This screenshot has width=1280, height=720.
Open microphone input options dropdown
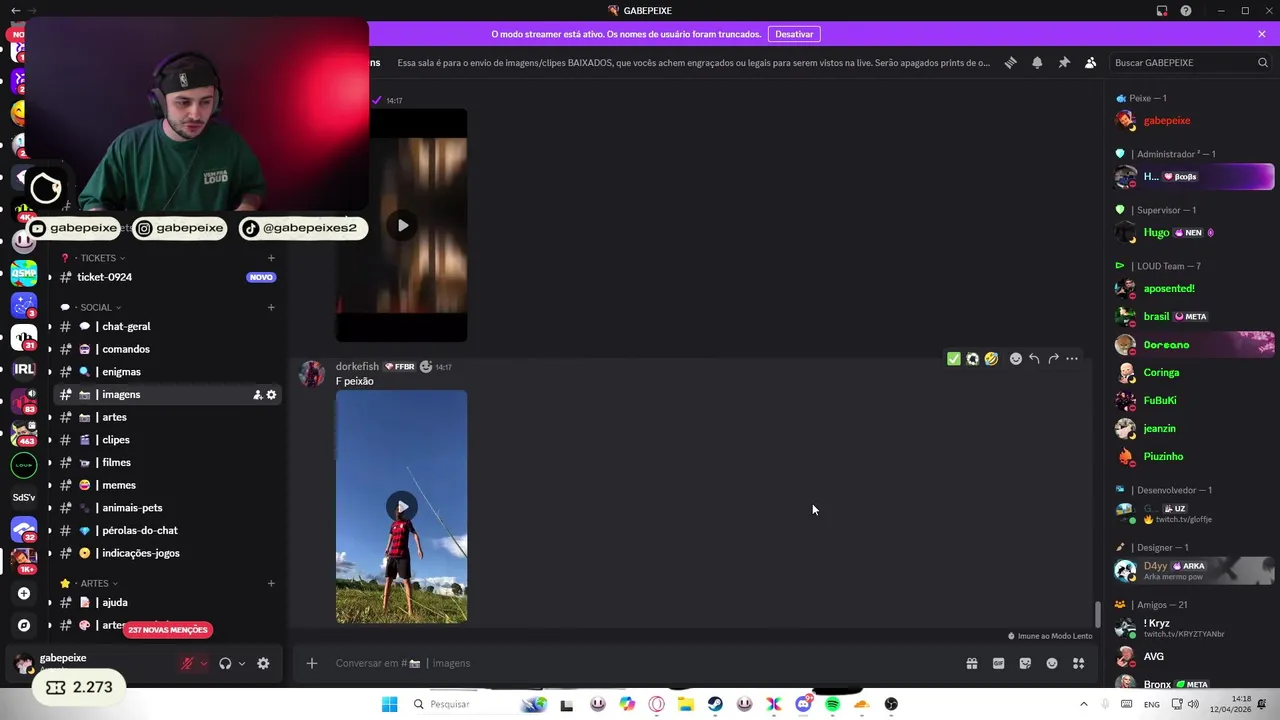(204, 663)
